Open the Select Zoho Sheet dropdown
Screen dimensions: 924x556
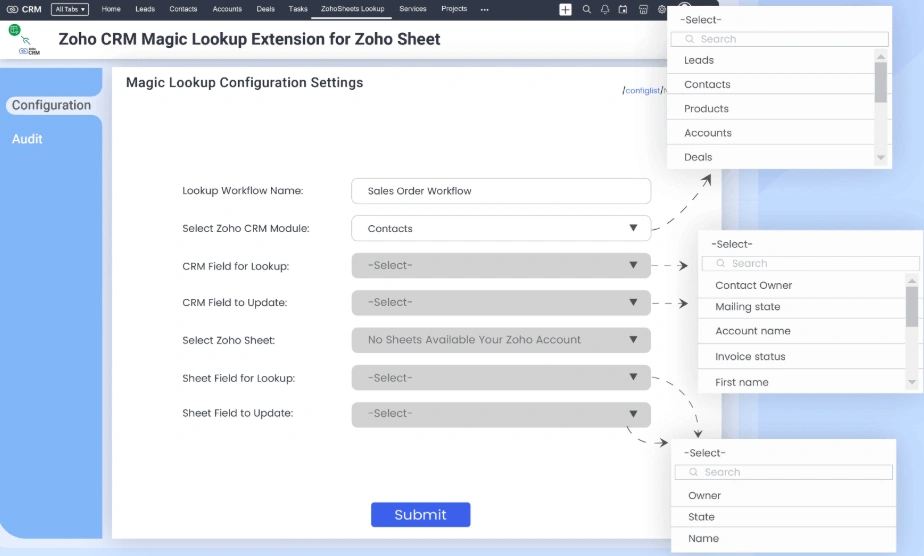click(x=501, y=340)
